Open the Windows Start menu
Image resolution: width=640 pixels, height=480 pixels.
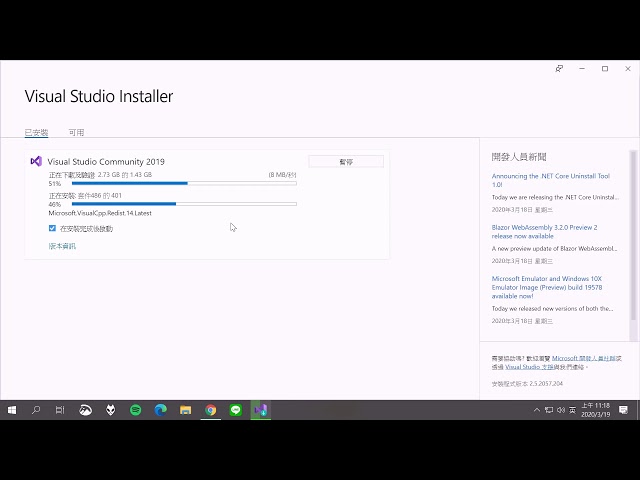point(12,410)
